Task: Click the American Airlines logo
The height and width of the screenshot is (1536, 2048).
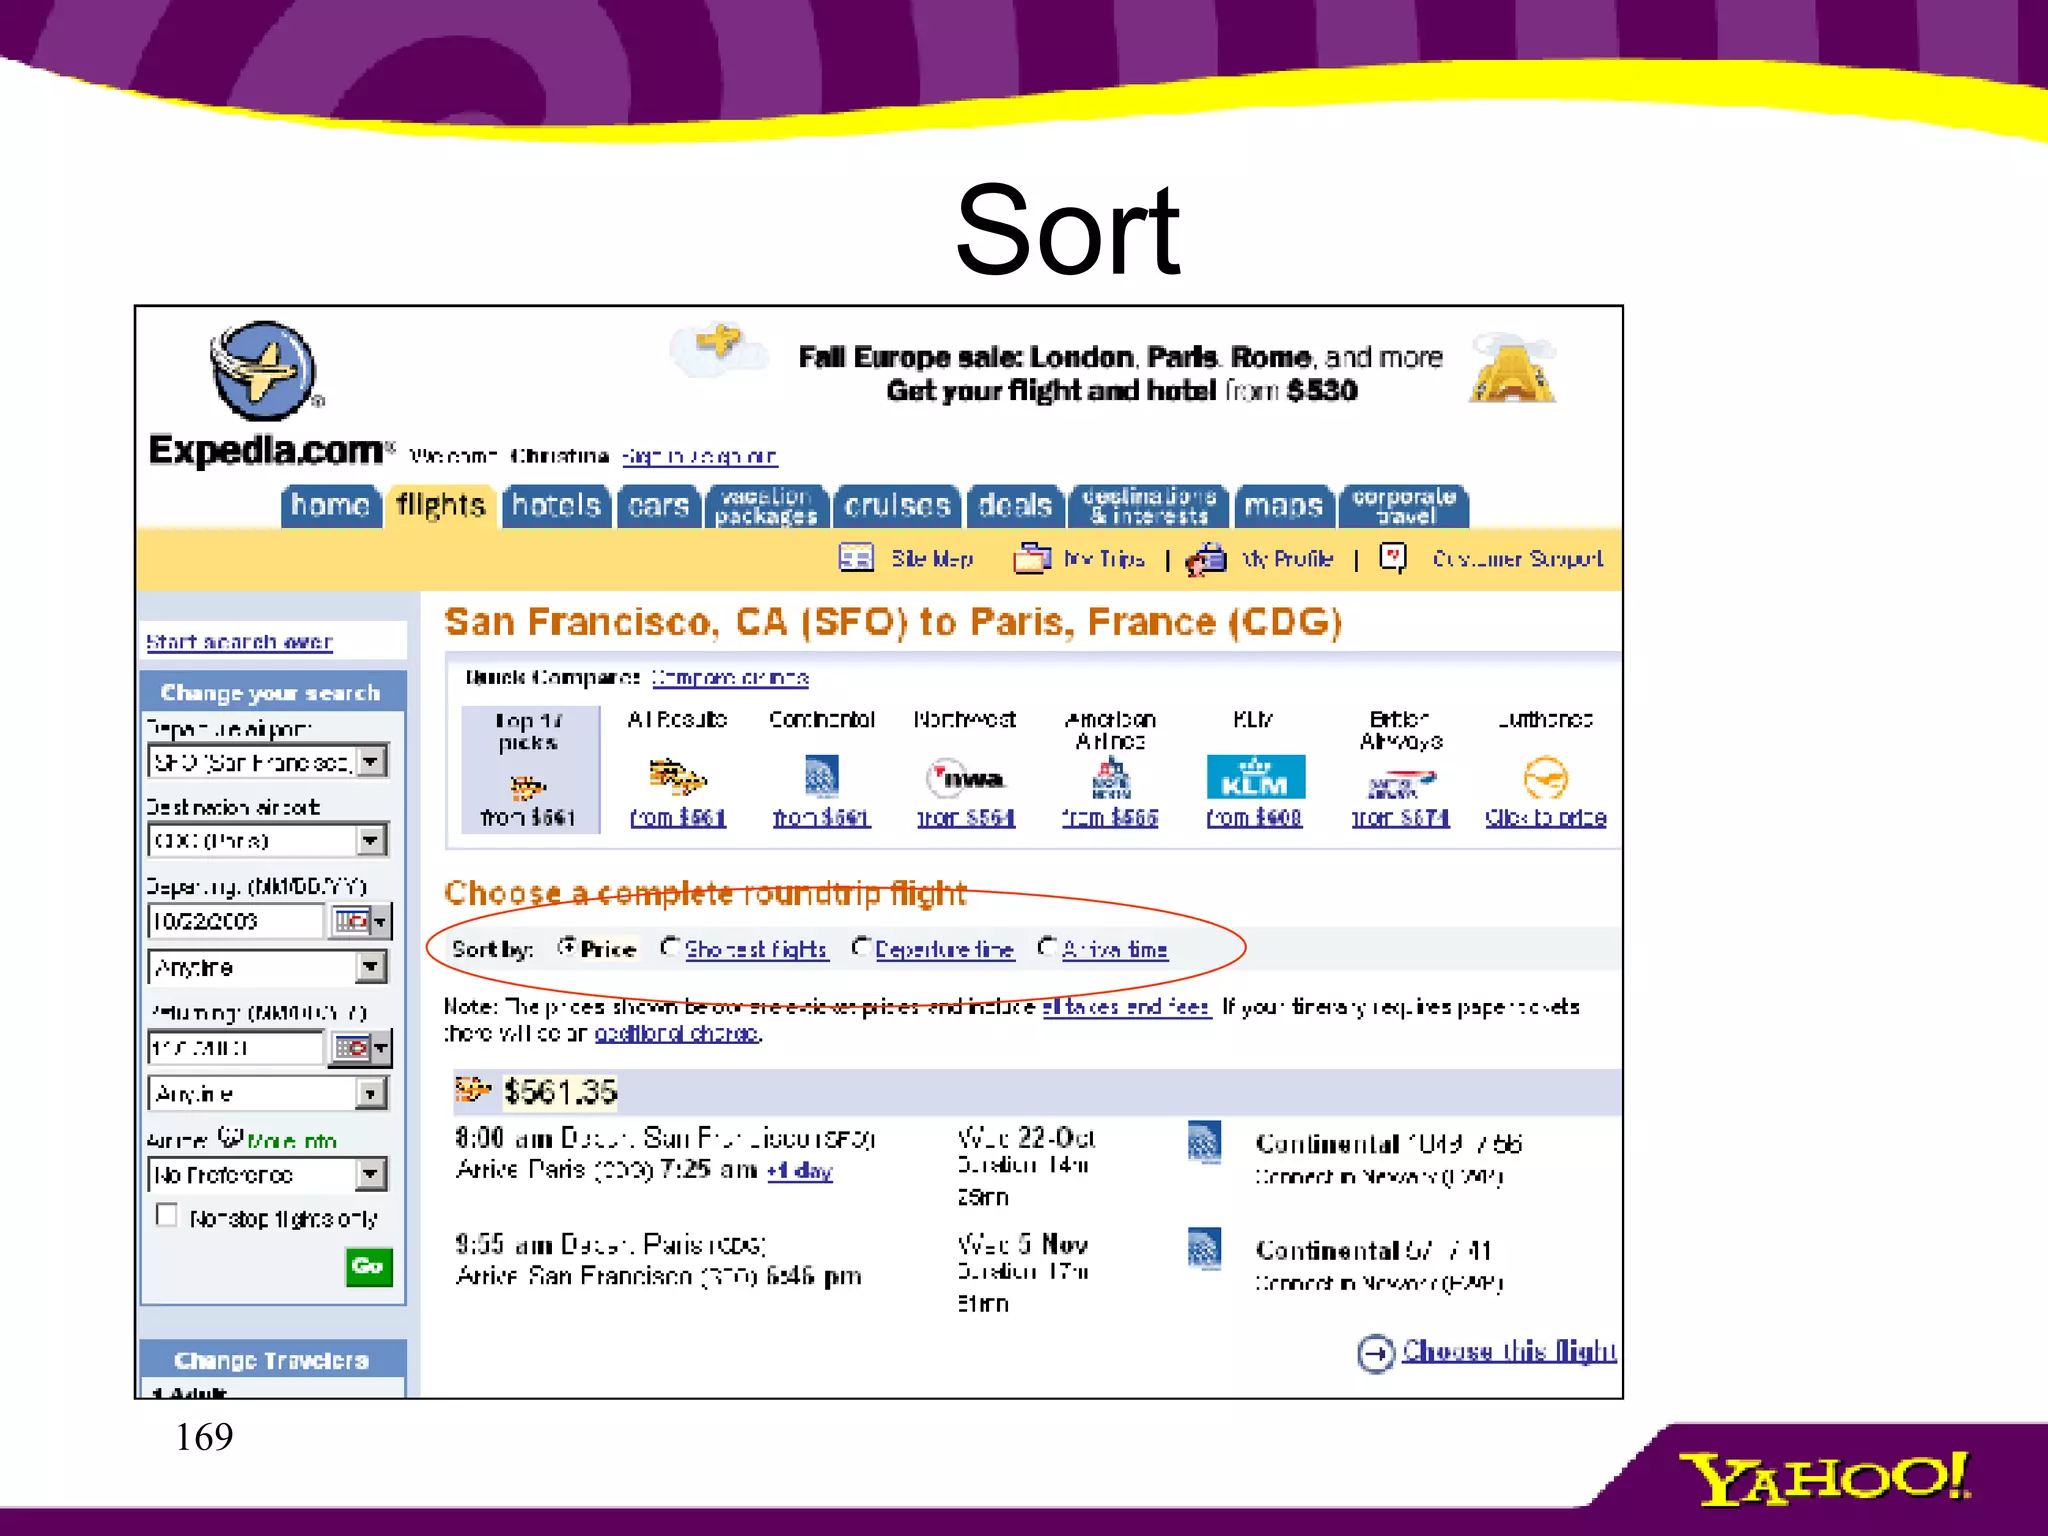Action: (x=1110, y=778)
